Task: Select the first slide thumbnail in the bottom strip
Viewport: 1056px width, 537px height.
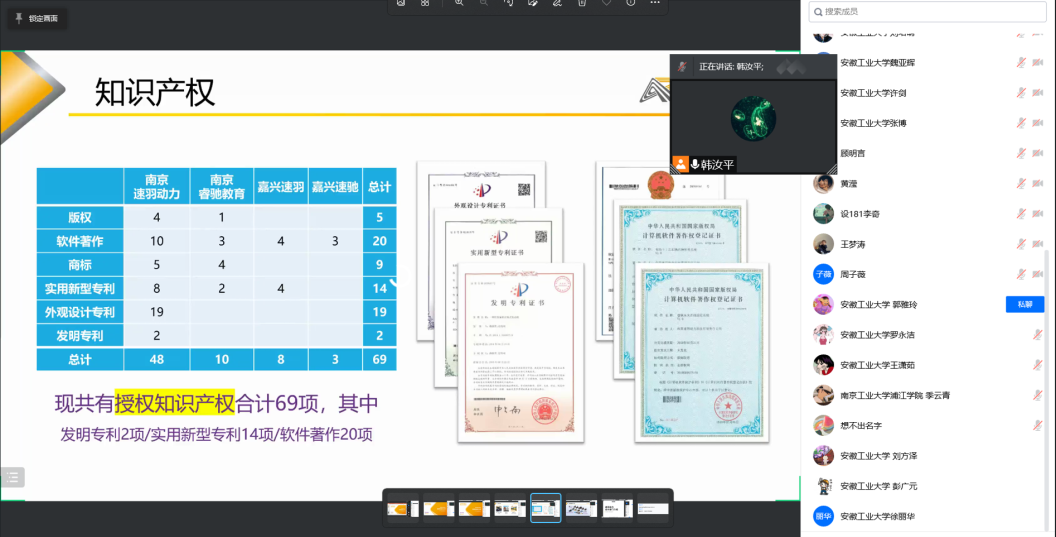Action: click(403, 509)
